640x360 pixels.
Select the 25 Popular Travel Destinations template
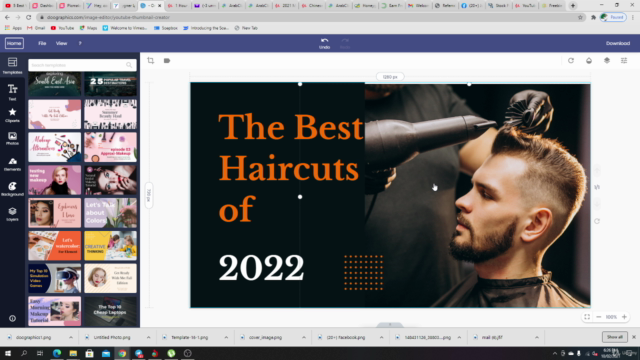coord(111,84)
